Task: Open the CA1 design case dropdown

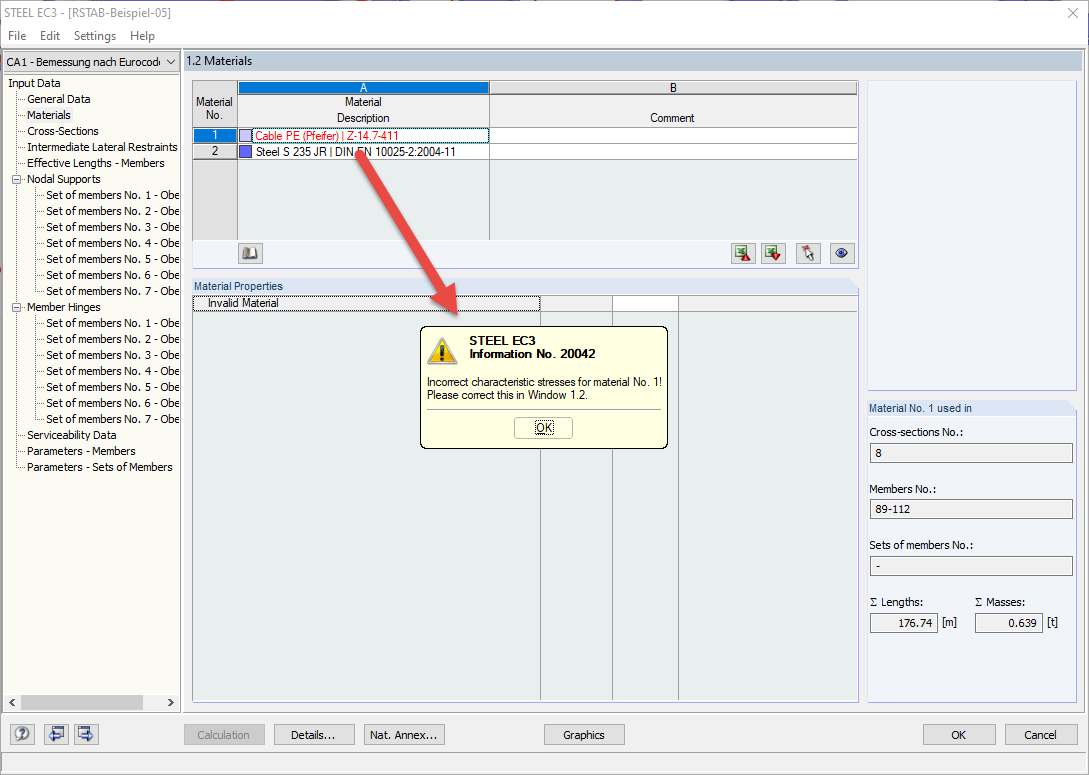Action: (x=91, y=62)
